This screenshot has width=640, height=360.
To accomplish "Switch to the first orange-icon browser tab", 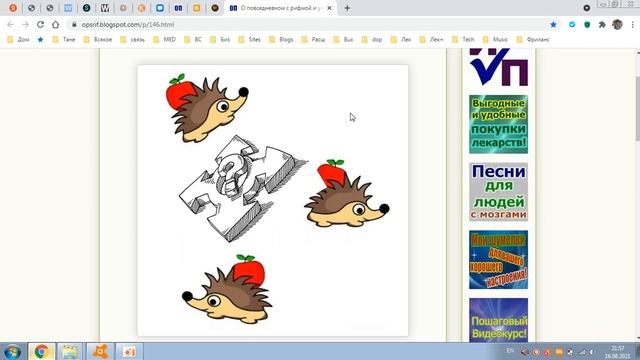I will [13, 8].
